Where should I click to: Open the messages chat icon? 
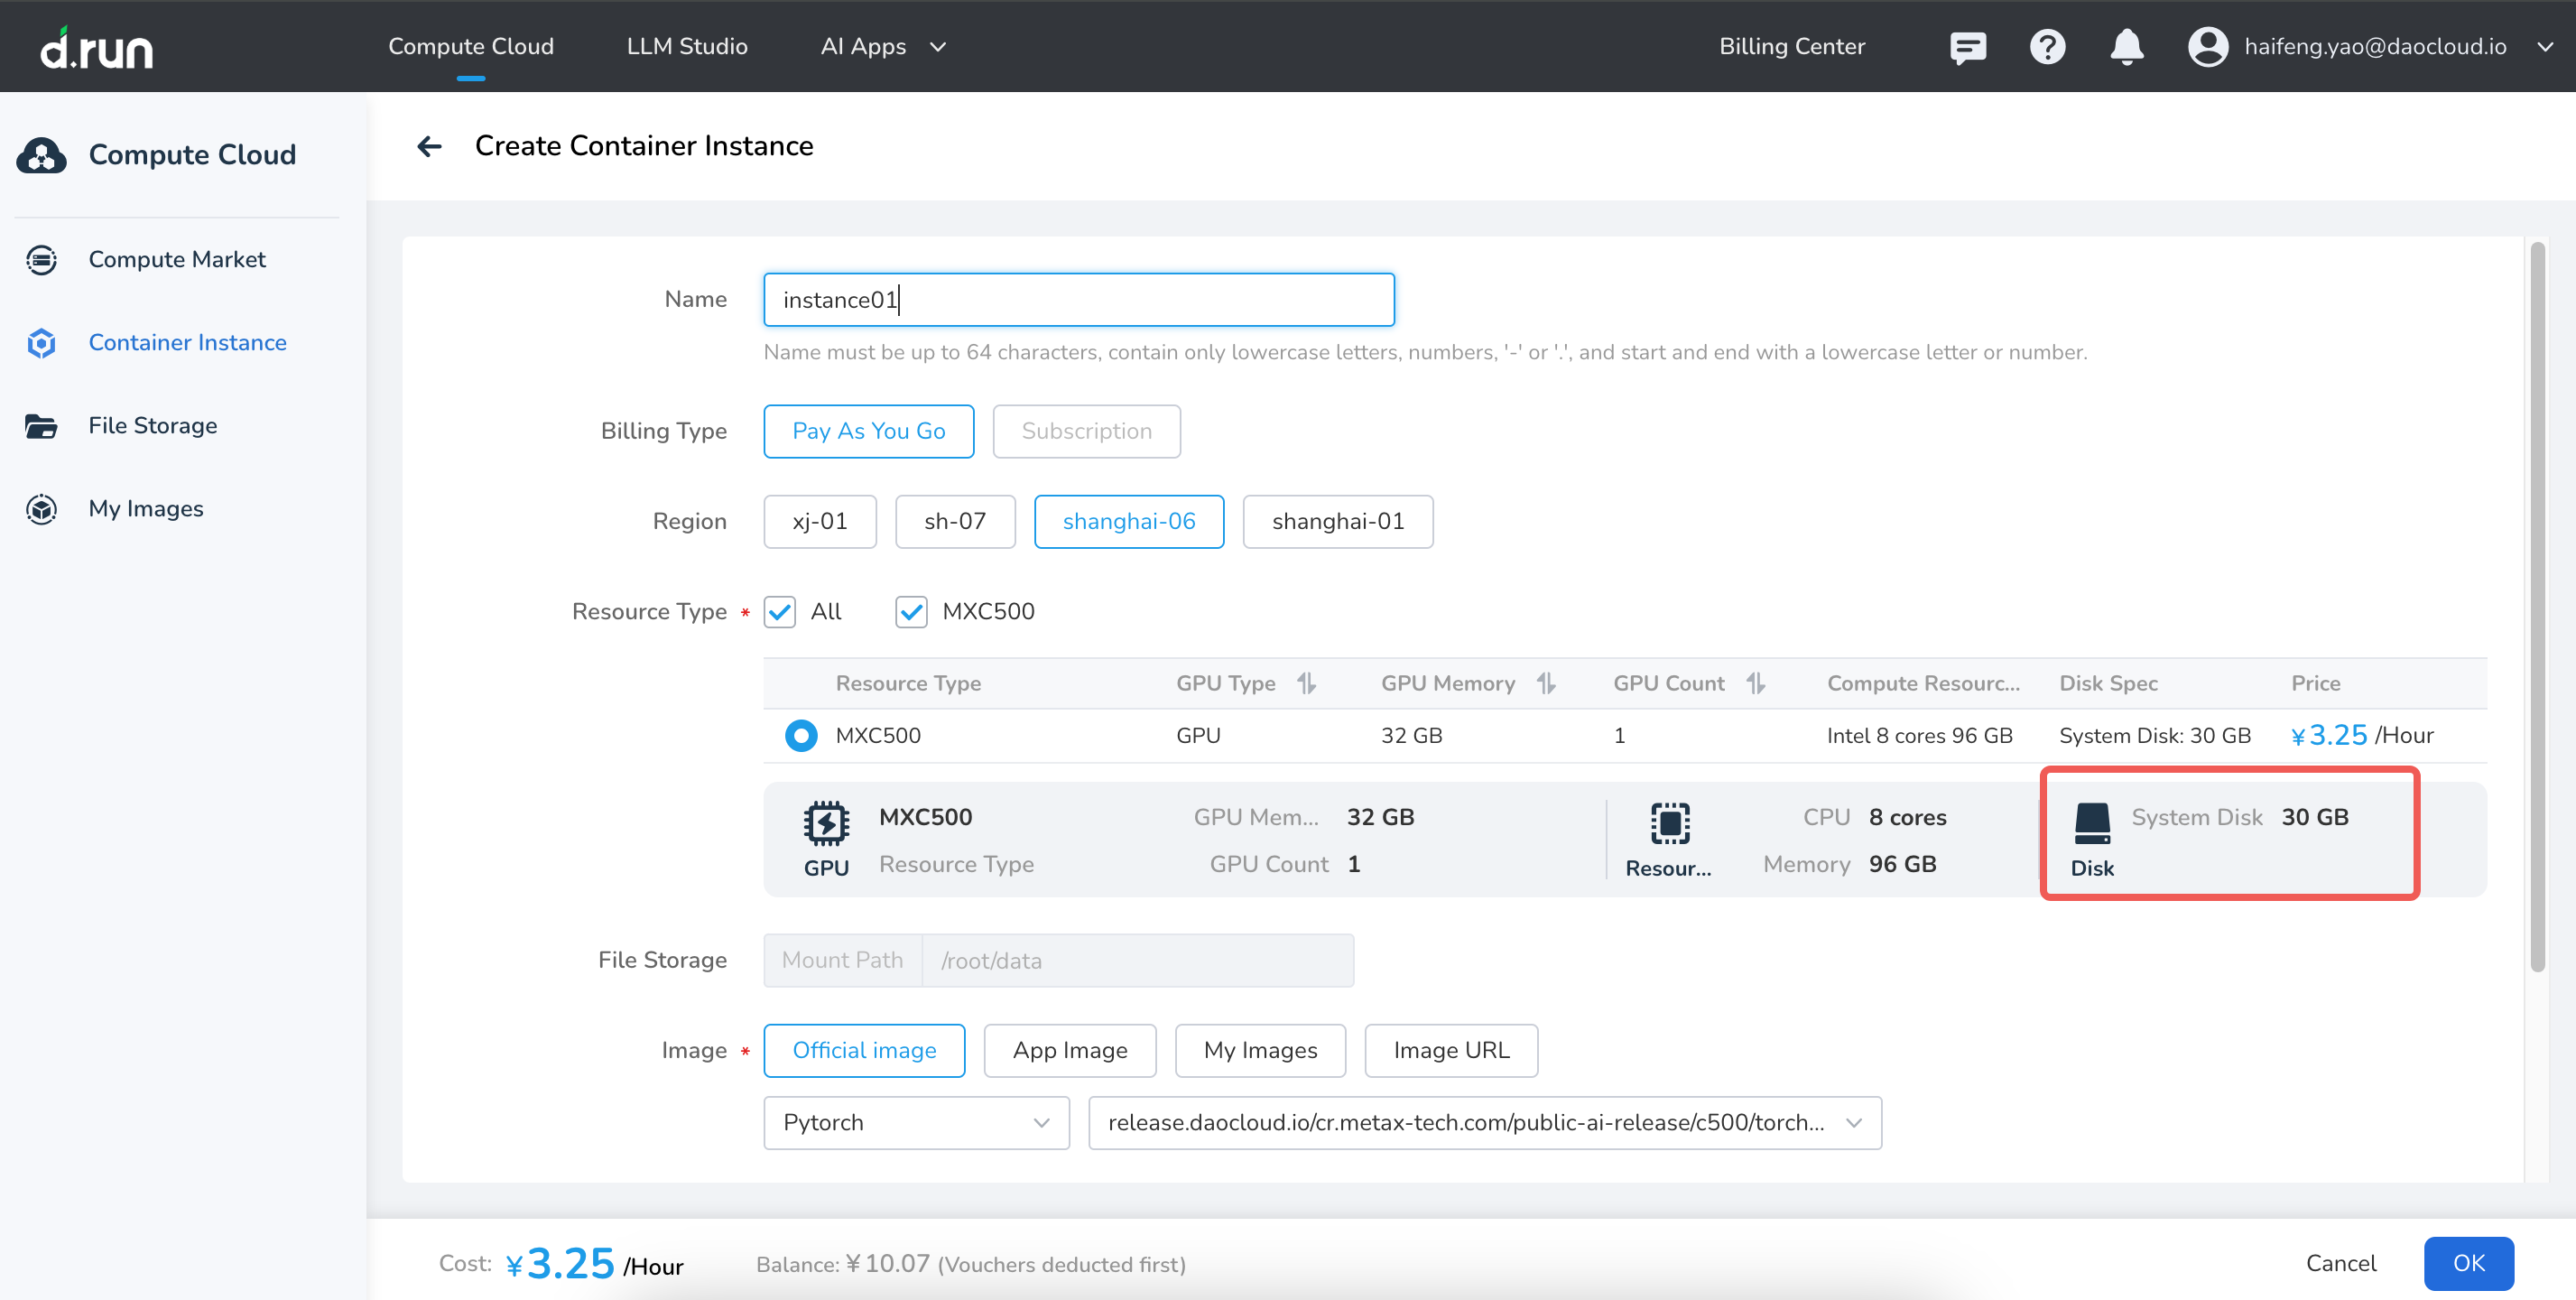[x=1967, y=47]
